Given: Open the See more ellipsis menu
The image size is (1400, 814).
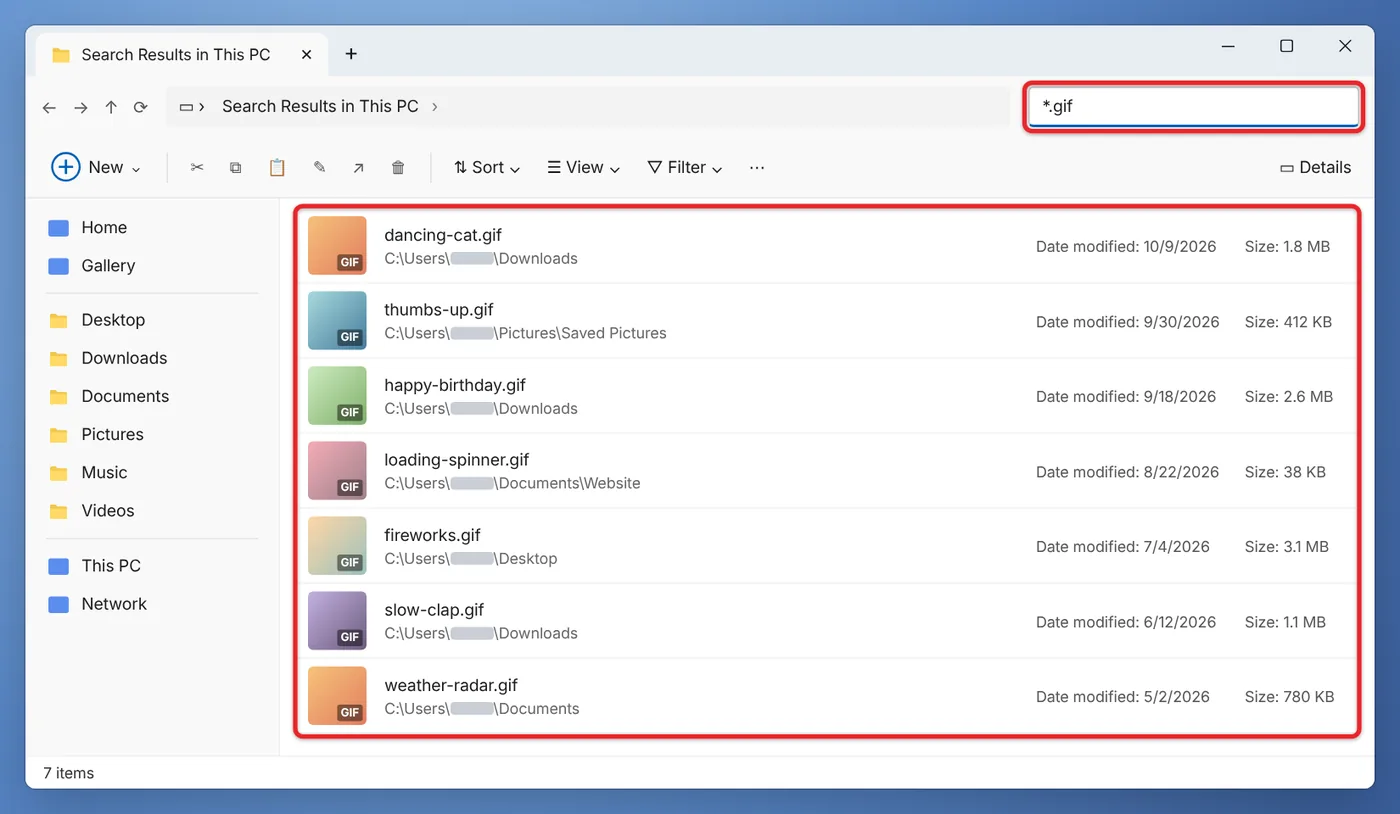Looking at the screenshot, I should coord(757,167).
